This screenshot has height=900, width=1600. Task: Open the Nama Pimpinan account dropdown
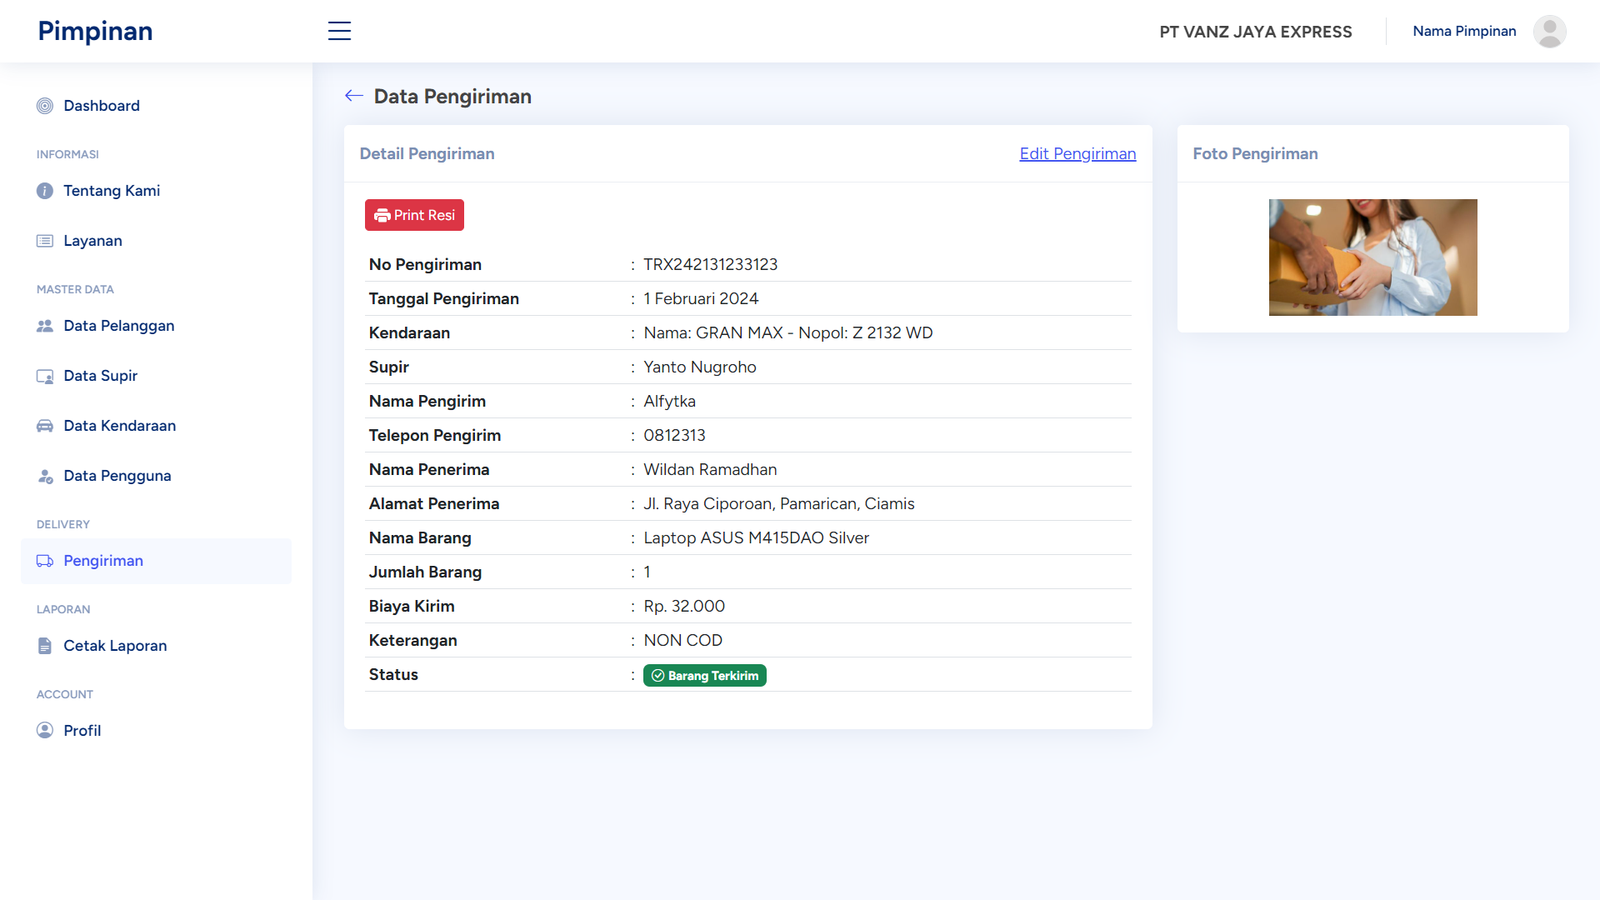click(1463, 31)
